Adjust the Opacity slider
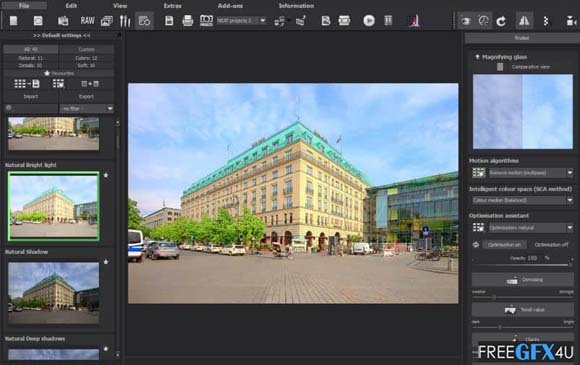This screenshot has height=365, width=580. click(x=523, y=264)
